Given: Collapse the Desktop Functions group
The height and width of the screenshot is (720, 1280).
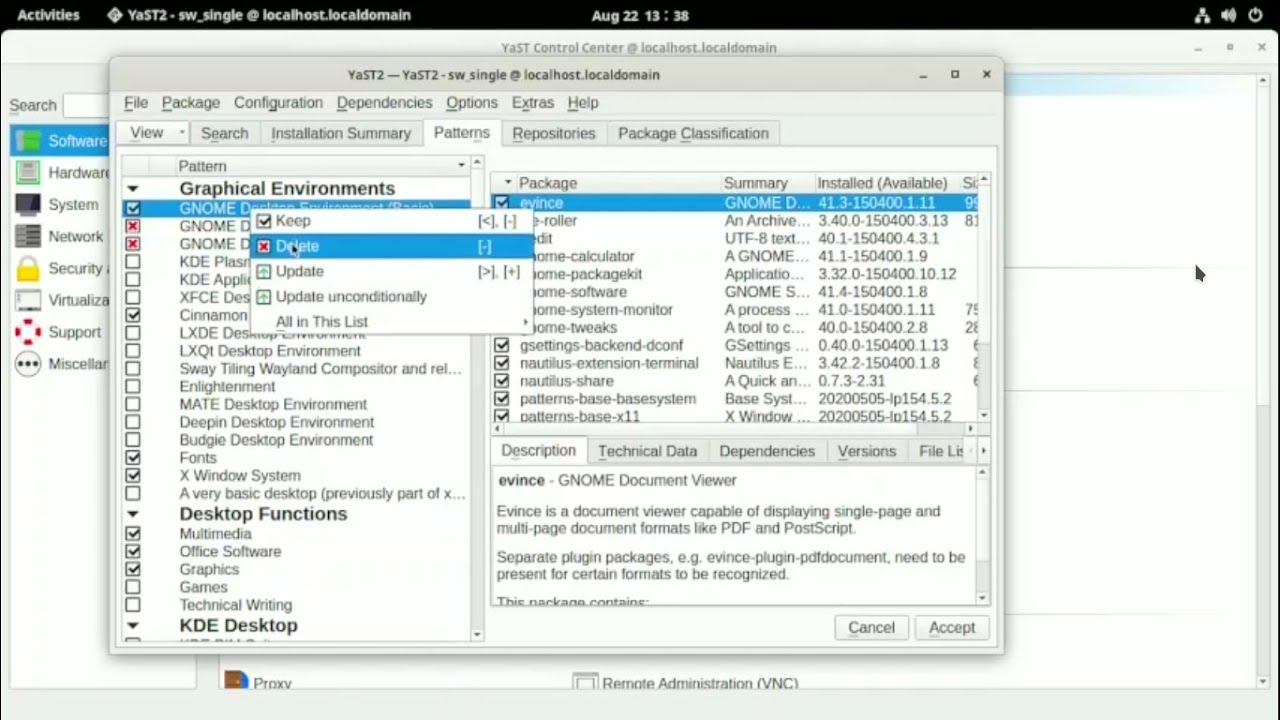Looking at the screenshot, I should pos(132,514).
